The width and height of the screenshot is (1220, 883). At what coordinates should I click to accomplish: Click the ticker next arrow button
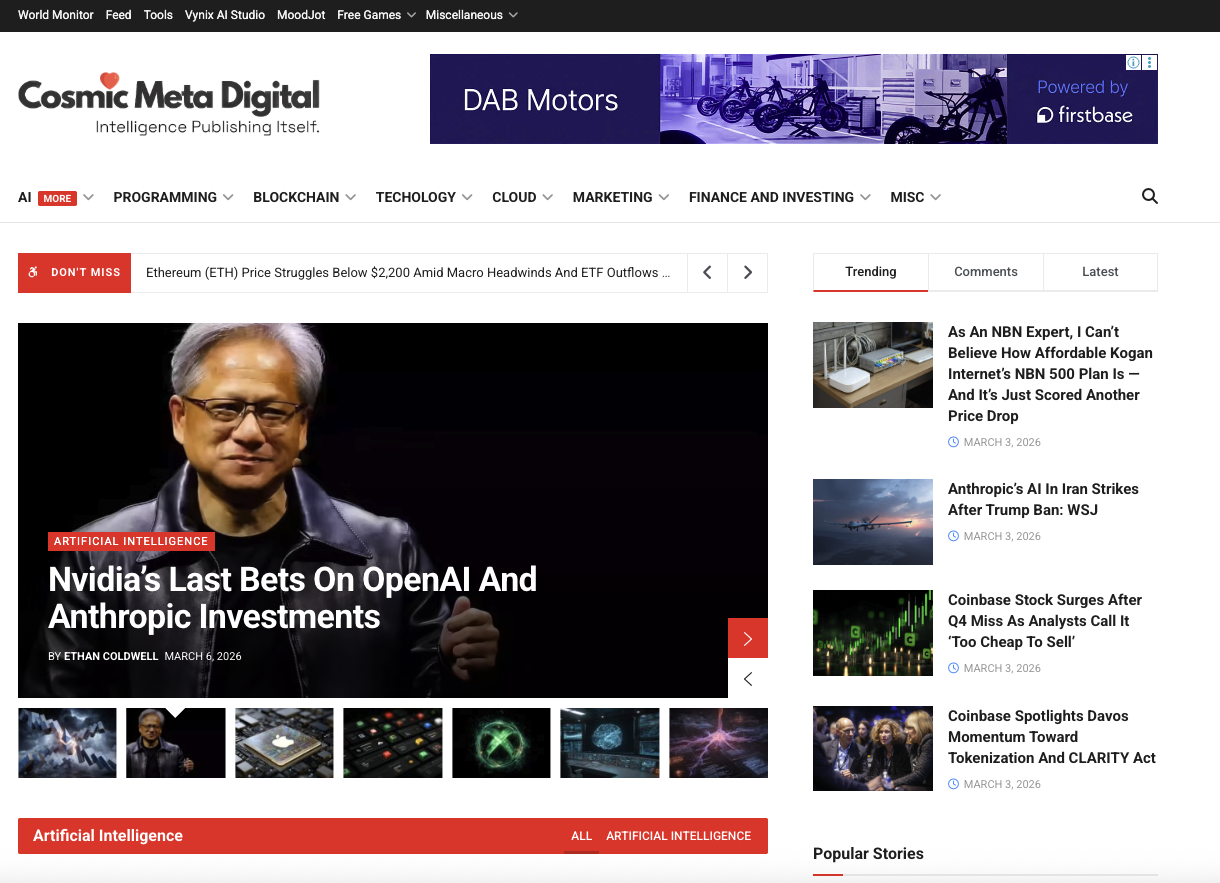(747, 272)
